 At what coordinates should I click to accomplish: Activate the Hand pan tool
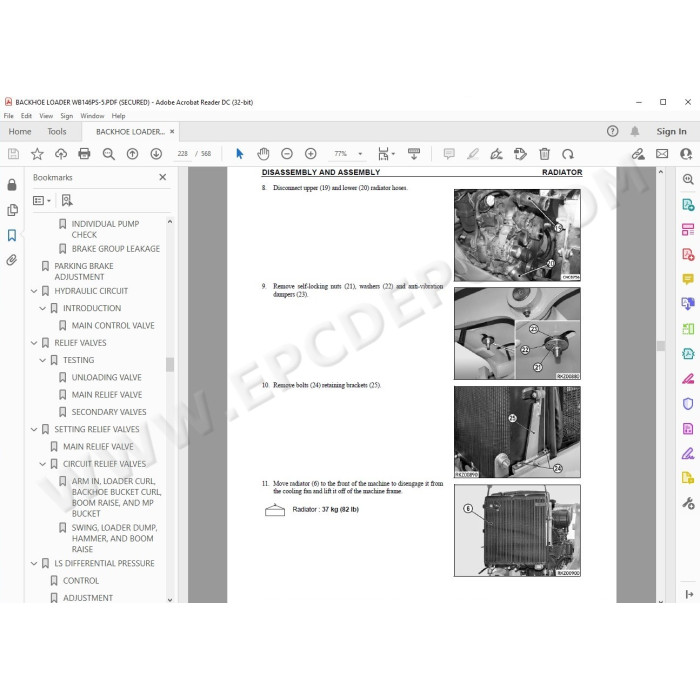pos(263,154)
